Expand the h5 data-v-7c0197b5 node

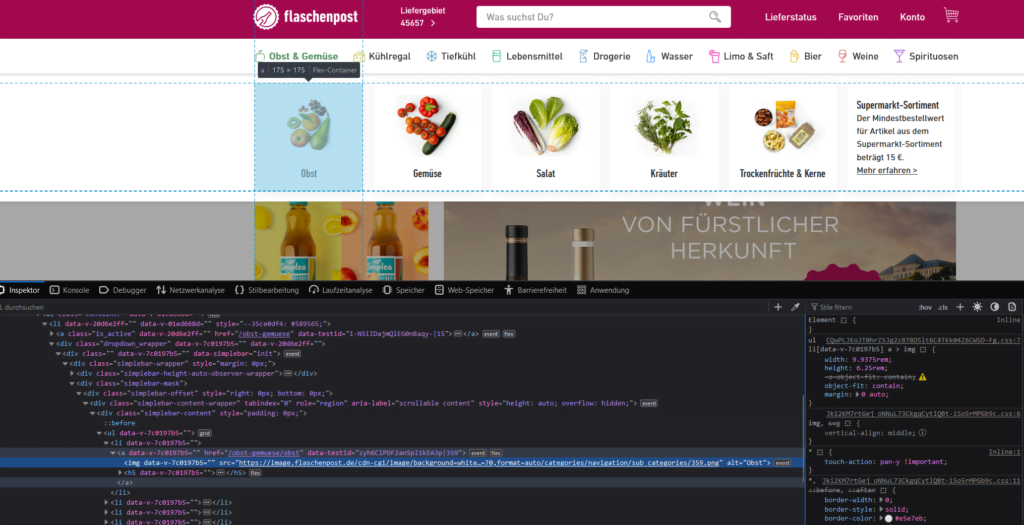(120, 473)
